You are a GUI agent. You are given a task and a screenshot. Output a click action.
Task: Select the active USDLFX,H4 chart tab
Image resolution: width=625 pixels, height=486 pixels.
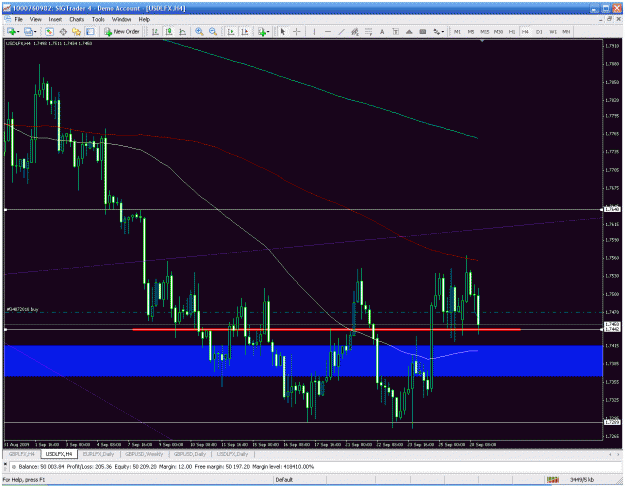coord(59,454)
